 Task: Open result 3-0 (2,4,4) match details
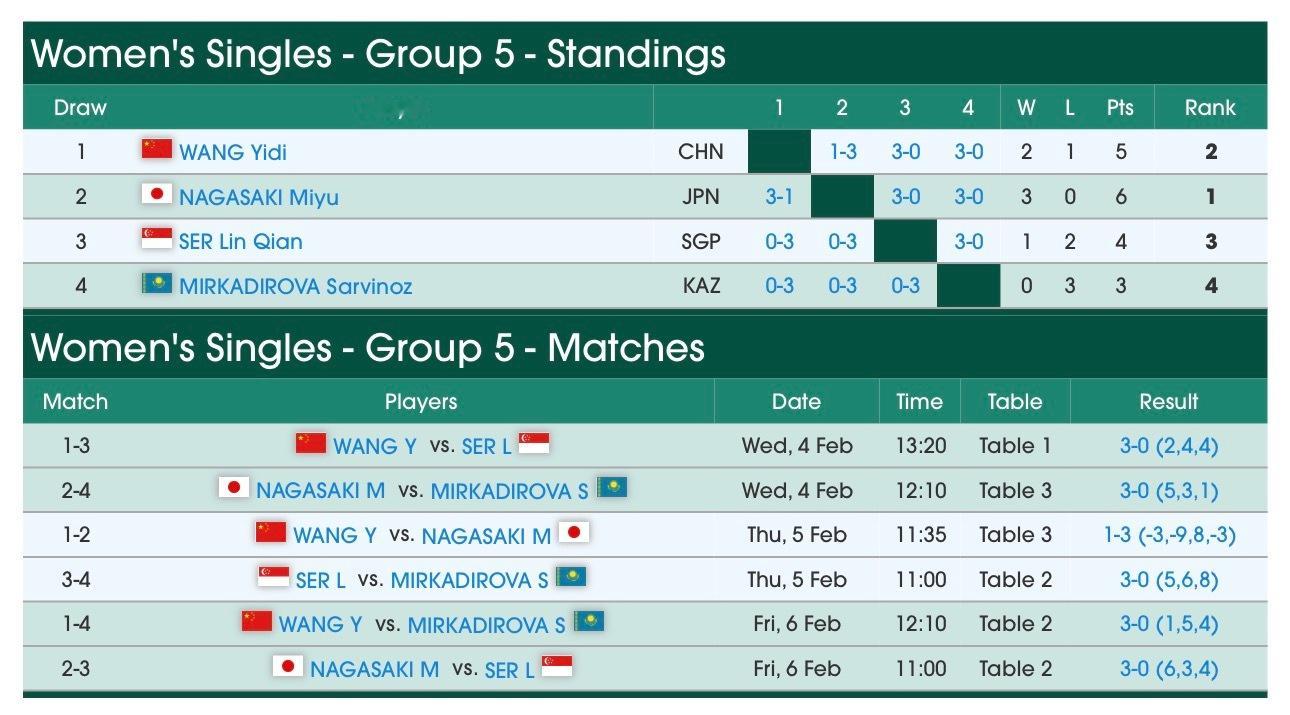coord(1169,446)
